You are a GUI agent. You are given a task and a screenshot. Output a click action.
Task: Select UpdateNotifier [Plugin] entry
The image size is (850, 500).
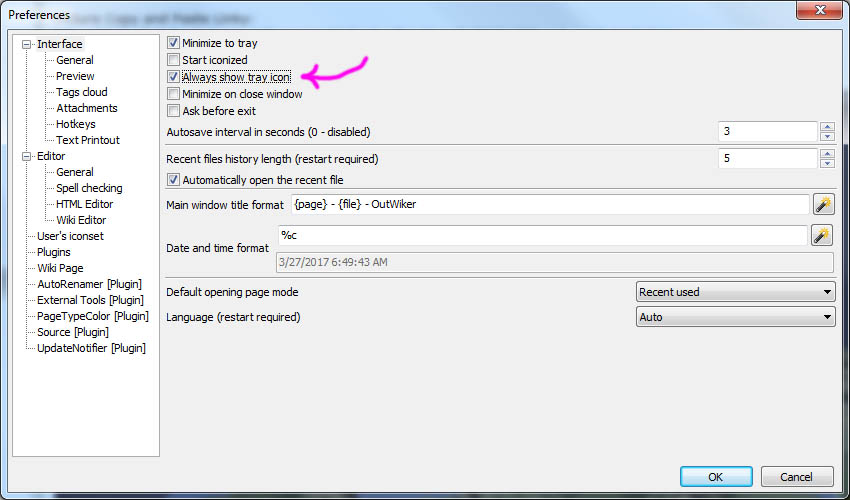point(91,348)
